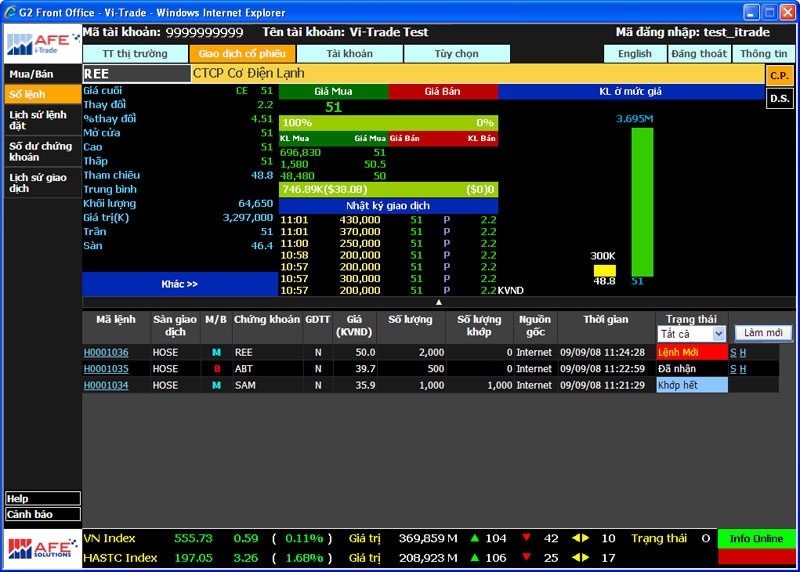Select Sổ lệnh in the sidebar
The height and width of the screenshot is (572, 800).
pyautogui.click(x=43, y=94)
